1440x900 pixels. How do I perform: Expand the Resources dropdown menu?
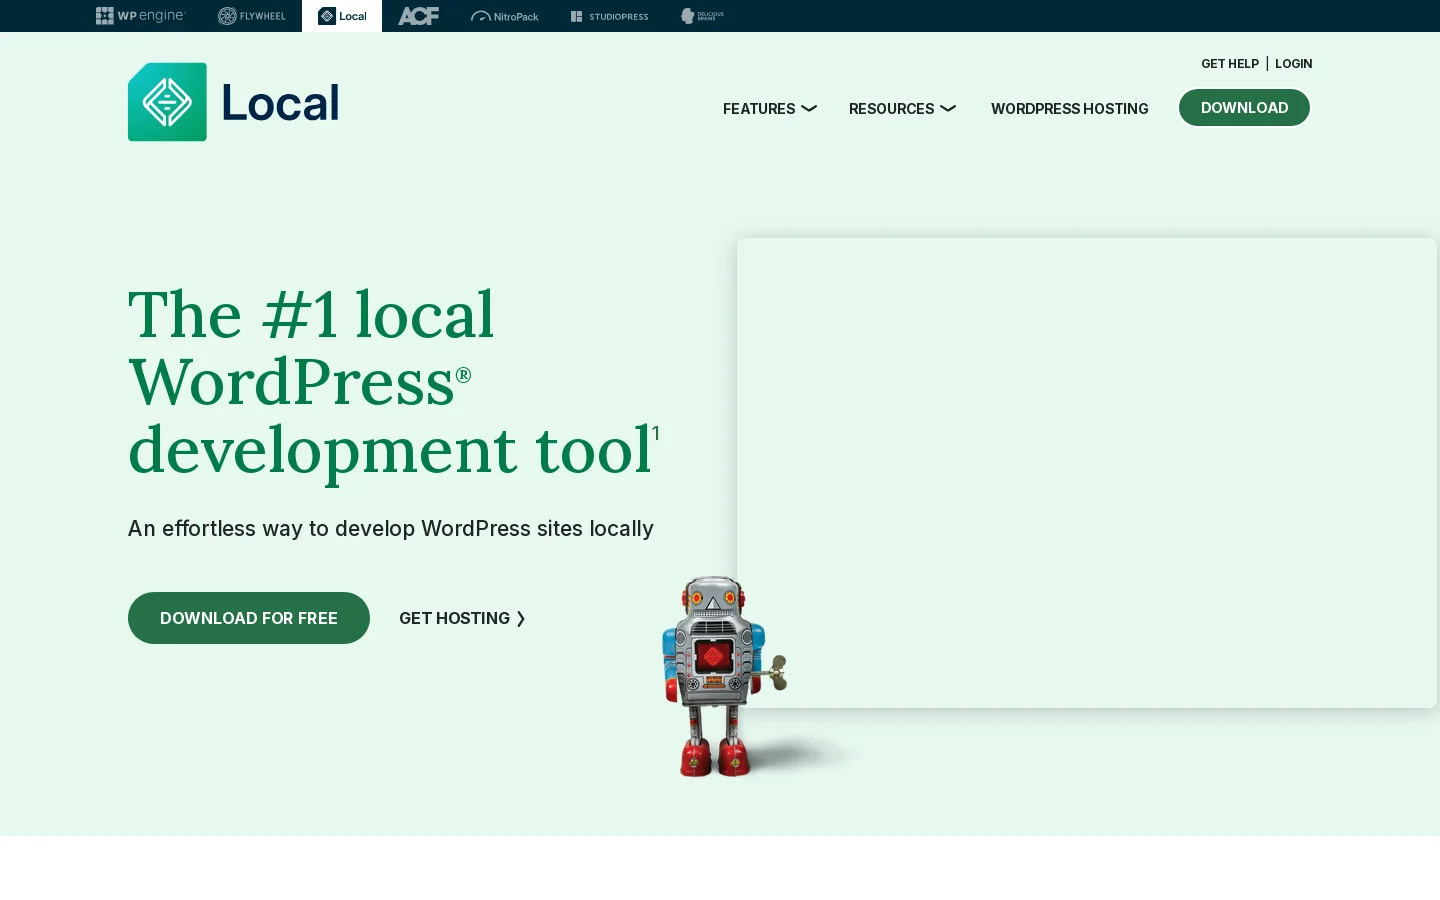click(902, 108)
